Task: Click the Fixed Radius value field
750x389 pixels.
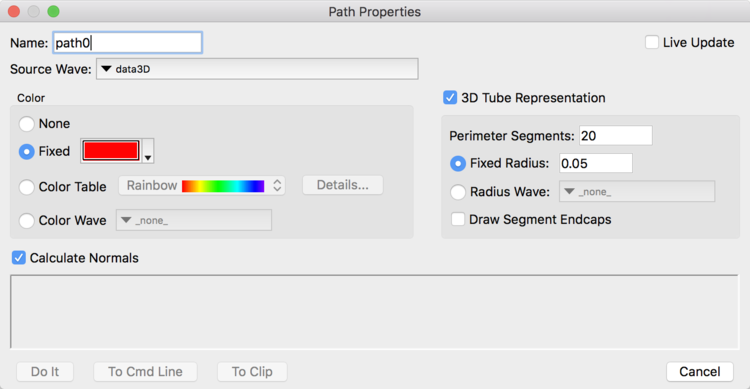Action: coord(596,164)
